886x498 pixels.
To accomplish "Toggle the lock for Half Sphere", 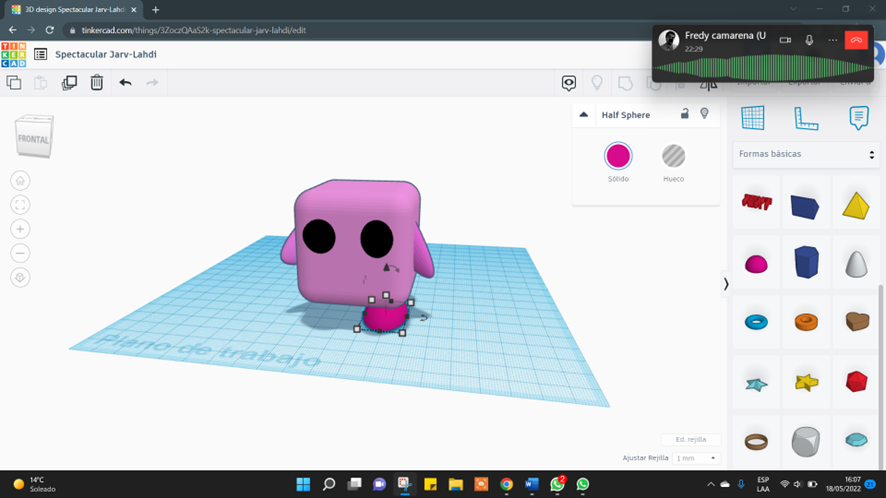I will tap(684, 114).
